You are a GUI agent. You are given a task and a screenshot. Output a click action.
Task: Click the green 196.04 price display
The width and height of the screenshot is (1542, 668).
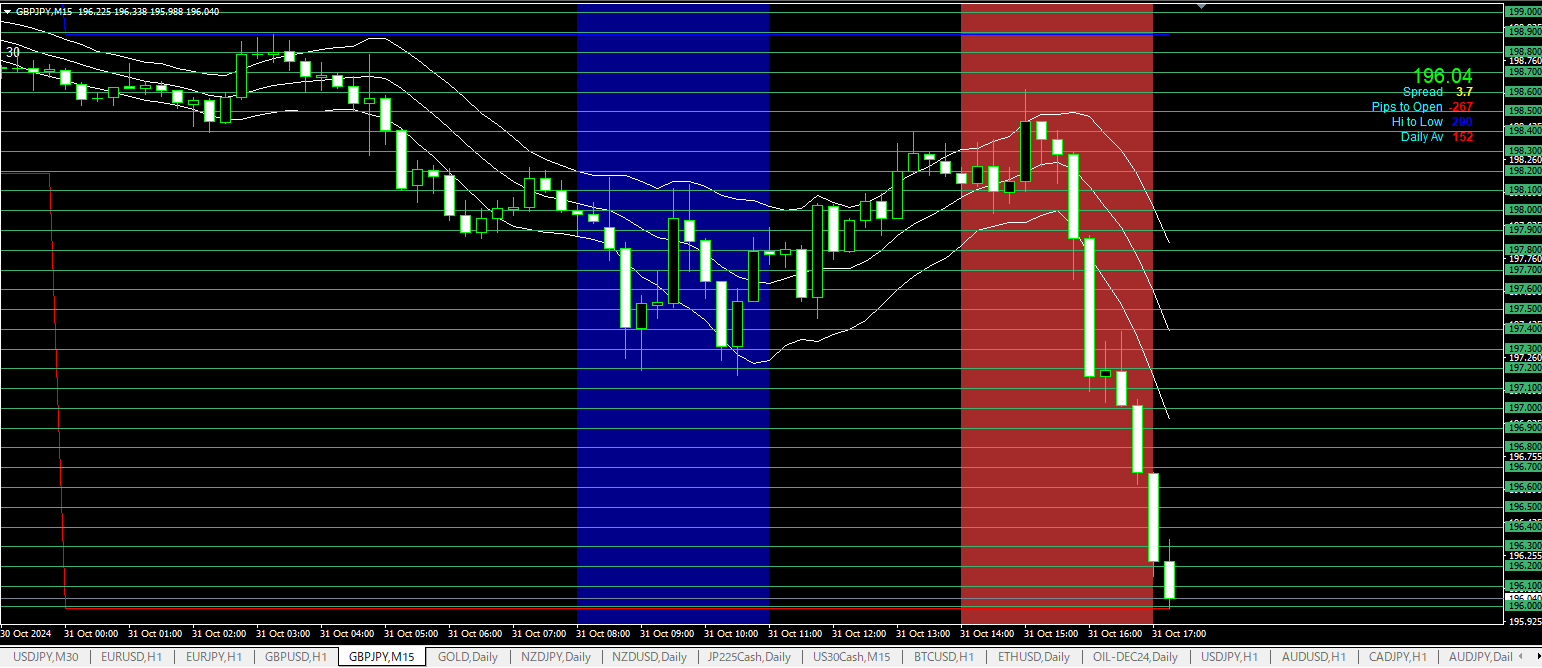point(1442,76)
